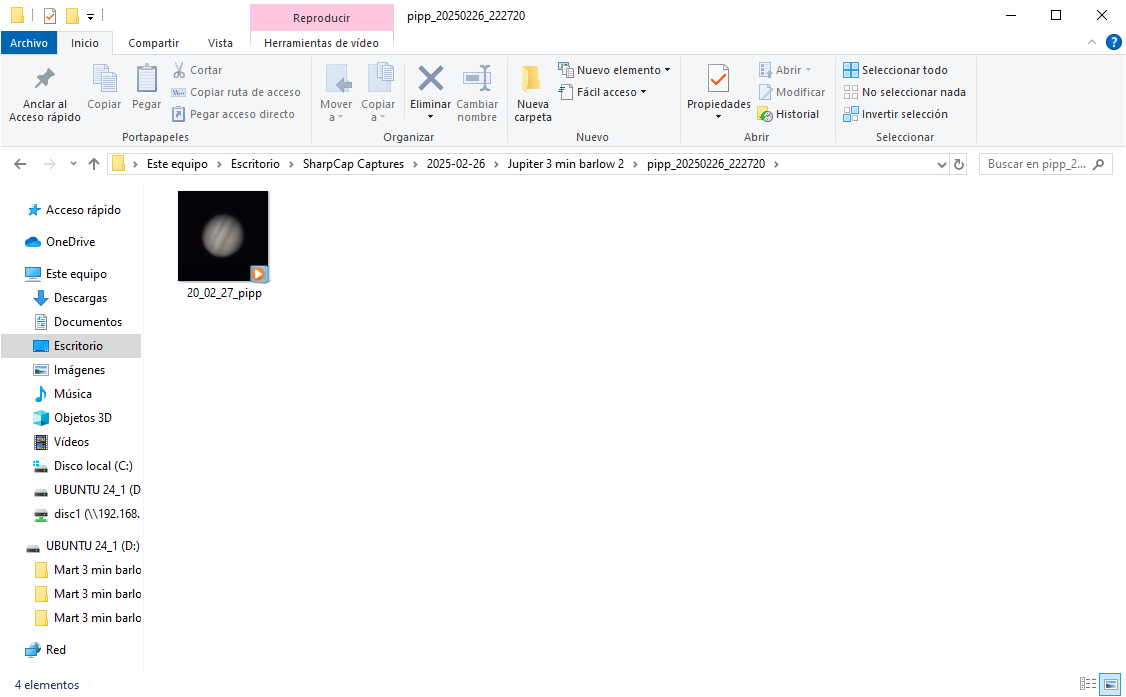Collapse the ribbon with the chevron
Screen dimensions: 1126x697
tap(1092, 42)
